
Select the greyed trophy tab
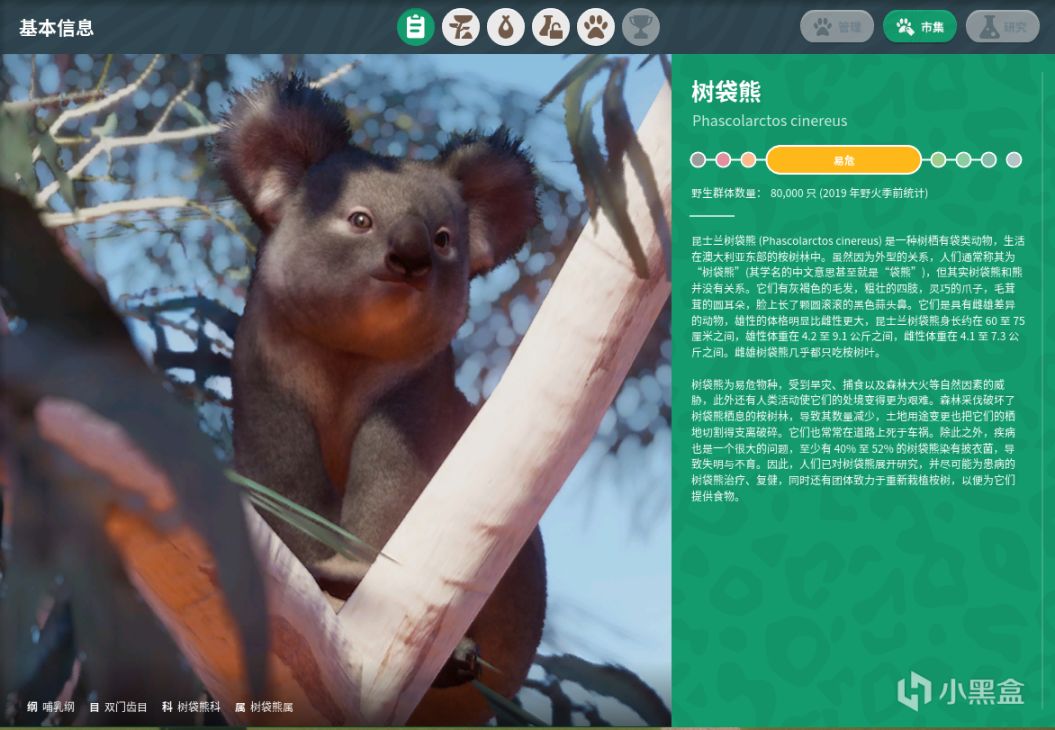tap(641, 28)
